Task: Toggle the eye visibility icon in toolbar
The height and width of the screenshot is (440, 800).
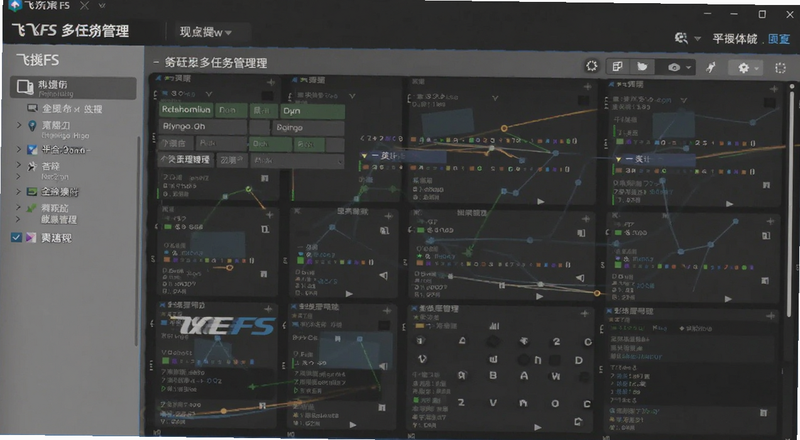Action: point(674,67)
